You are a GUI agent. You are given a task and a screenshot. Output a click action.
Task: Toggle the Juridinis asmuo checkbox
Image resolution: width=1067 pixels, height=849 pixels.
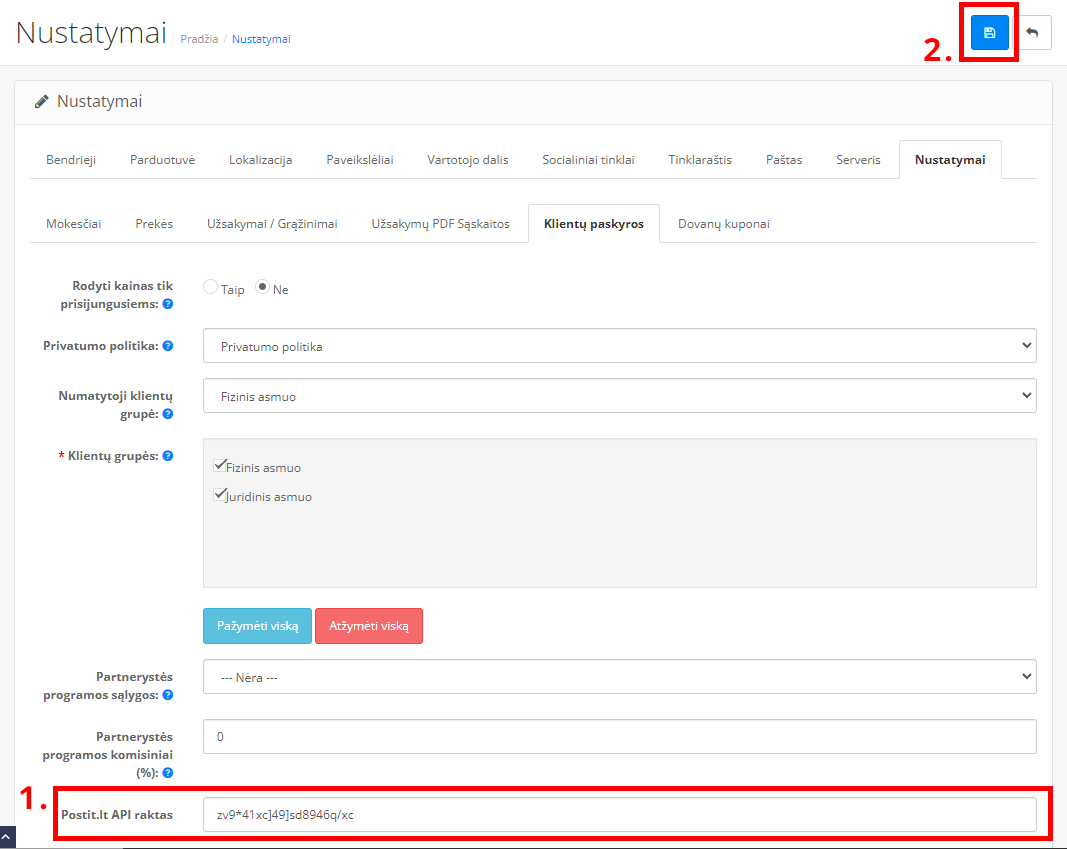220,495
